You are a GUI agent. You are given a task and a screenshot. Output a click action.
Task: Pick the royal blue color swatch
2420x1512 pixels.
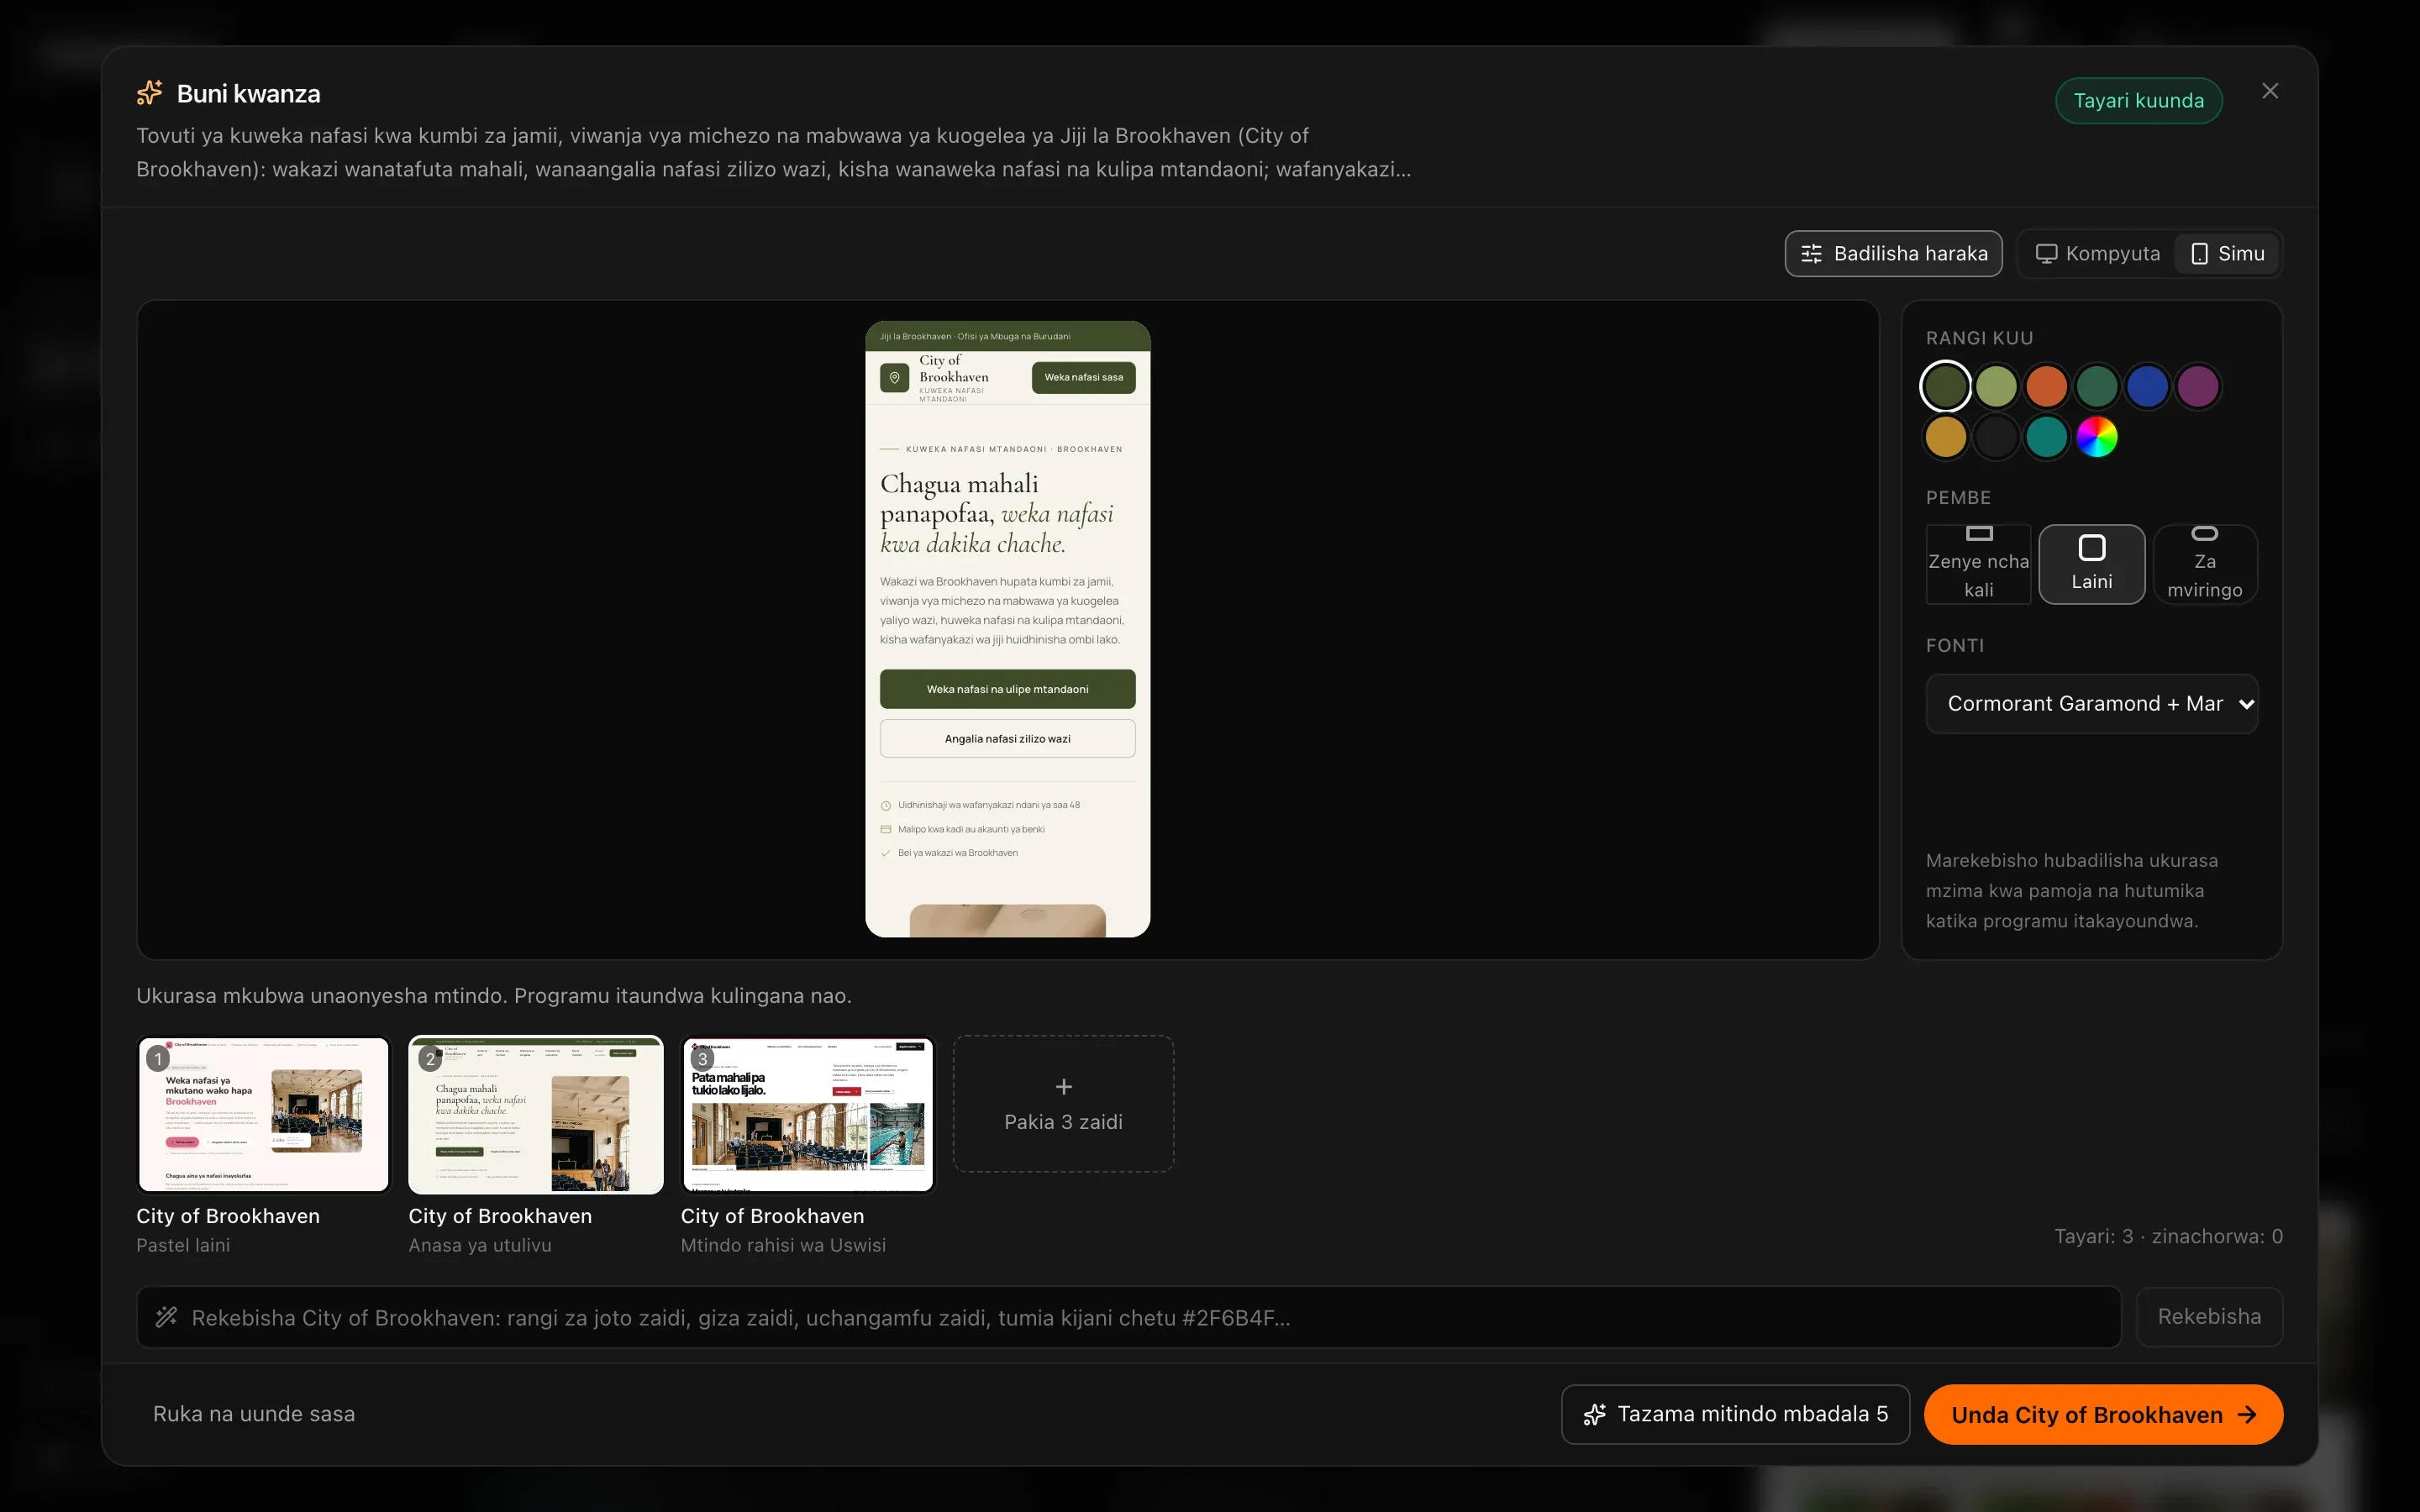pyautogui.click(x=2147, y=387)
